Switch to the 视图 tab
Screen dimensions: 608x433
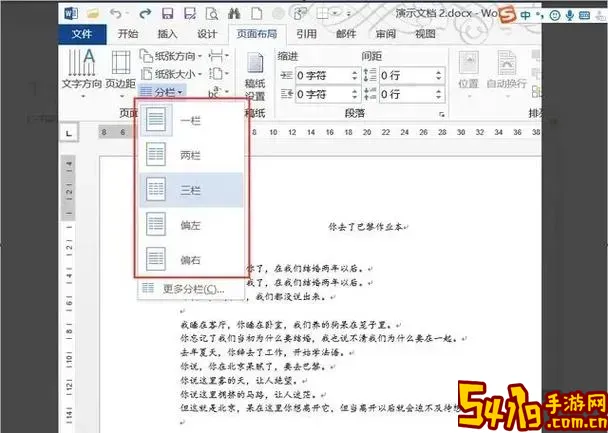point(425,34)
